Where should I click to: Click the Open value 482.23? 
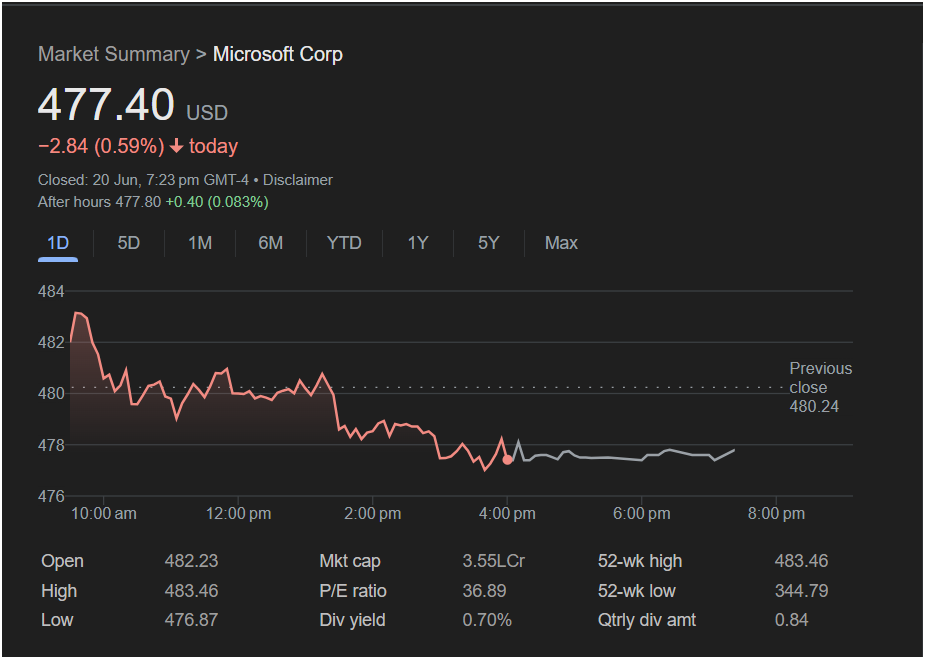pyautogui.click(x=191, y=561)
